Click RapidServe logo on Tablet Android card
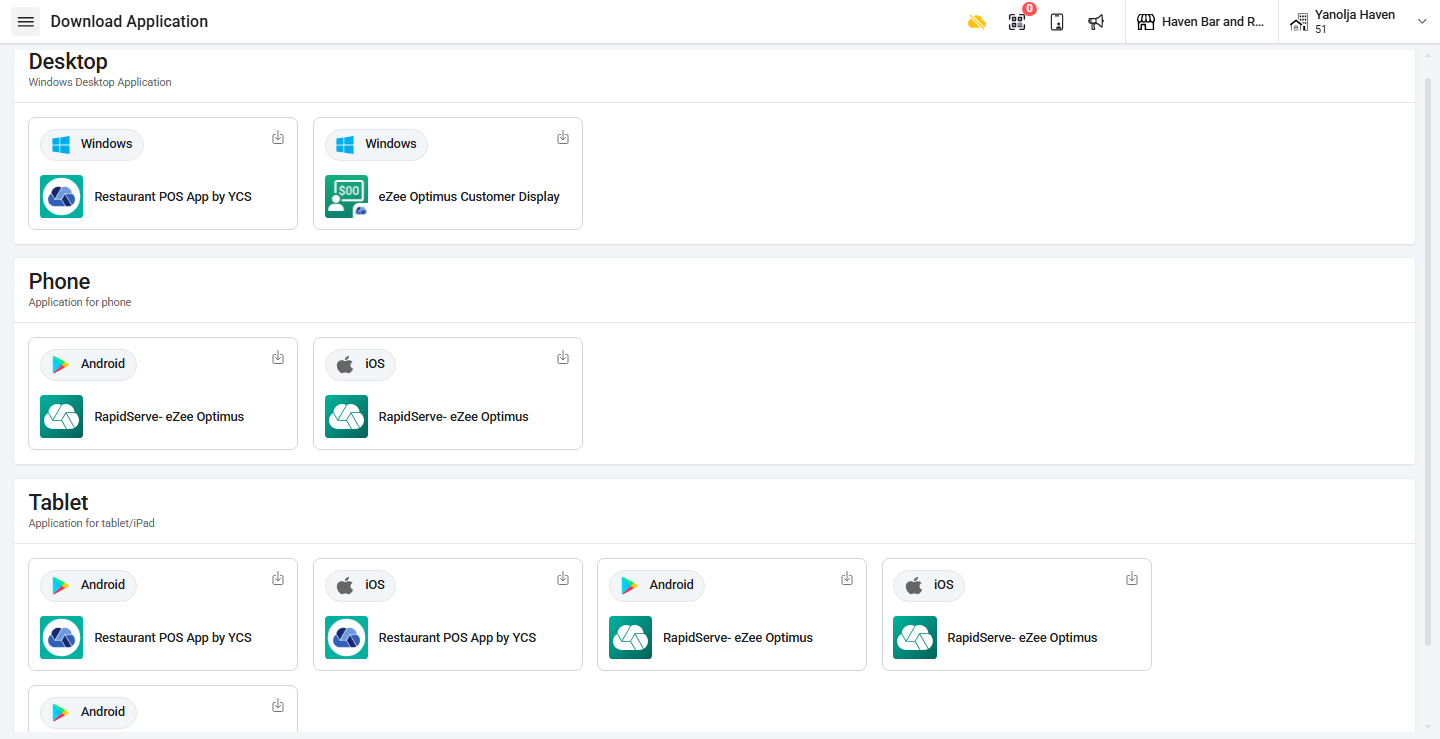Image resolution: width=1440 pixels, height=739 pixels. (x=631, y=638)
